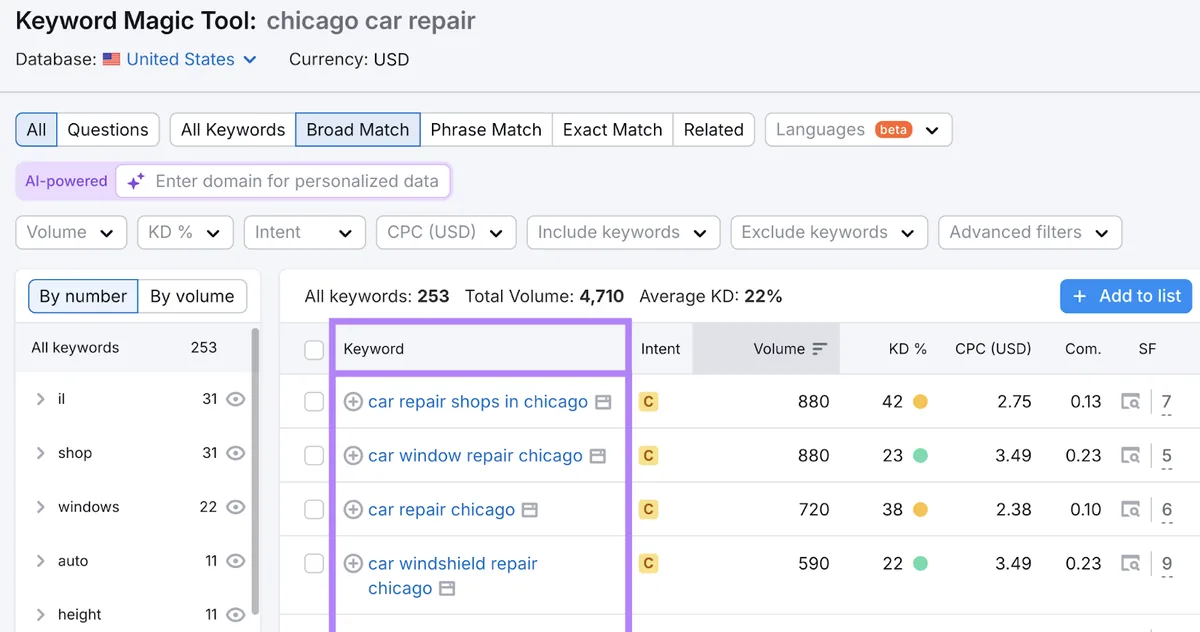Open the KD % filter dropdown
The width and height of the screenshot is (1200, 632).
pyautogui.click(x=185, y=232)
